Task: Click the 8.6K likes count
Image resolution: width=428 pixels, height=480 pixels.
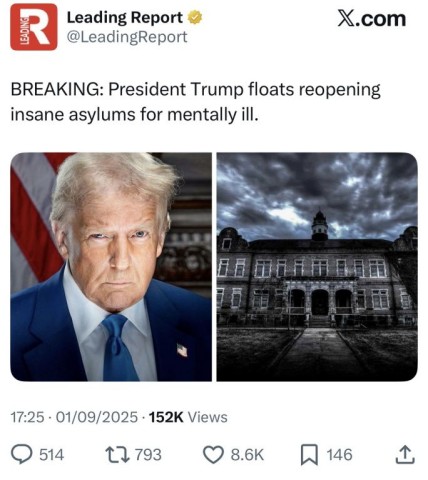Action: (x=247, y=455)
